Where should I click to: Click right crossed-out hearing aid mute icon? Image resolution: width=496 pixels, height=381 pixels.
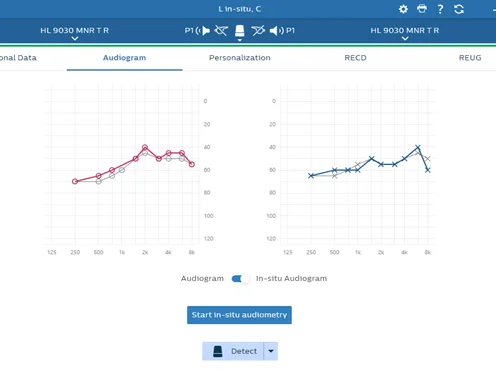point(258,31)
